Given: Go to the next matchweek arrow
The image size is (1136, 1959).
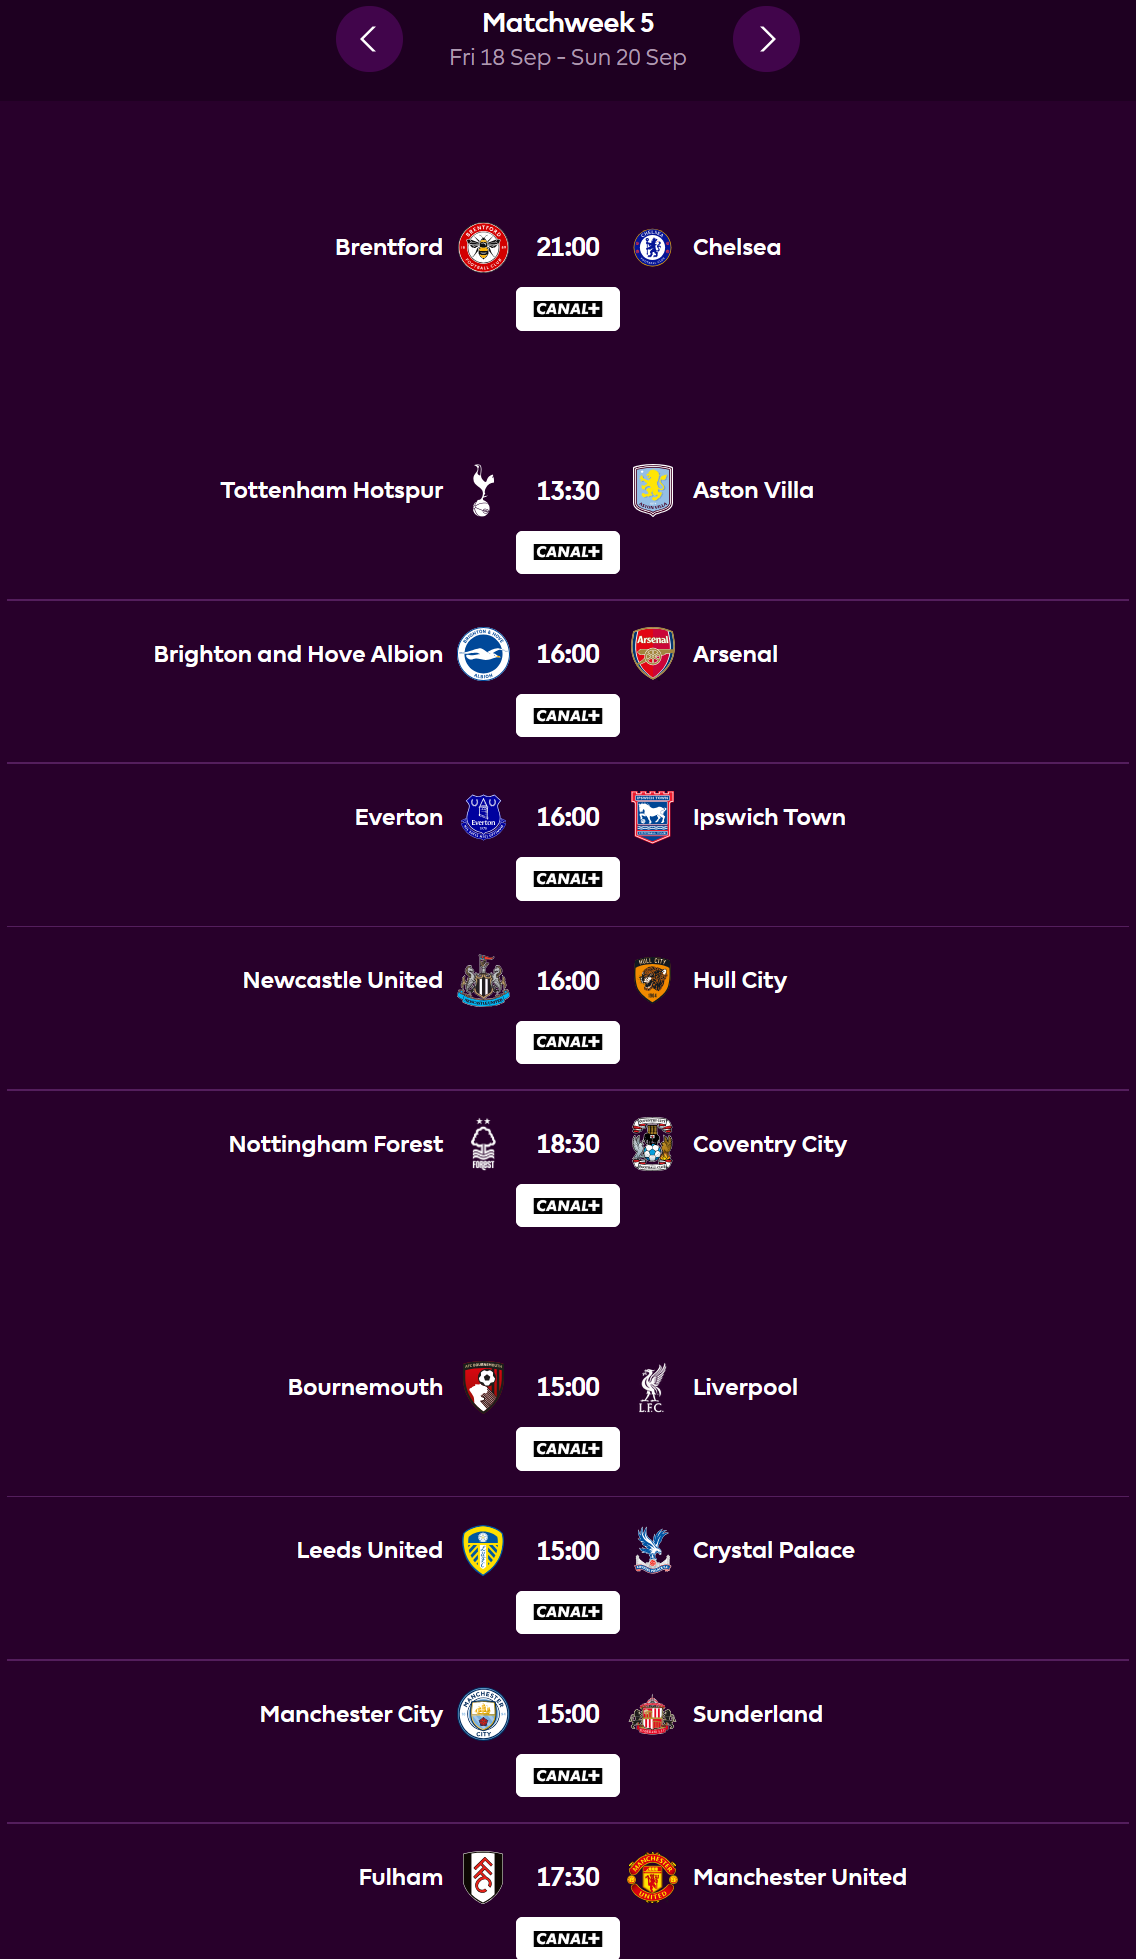Looking at the screenshot, I should pos(766,39).
